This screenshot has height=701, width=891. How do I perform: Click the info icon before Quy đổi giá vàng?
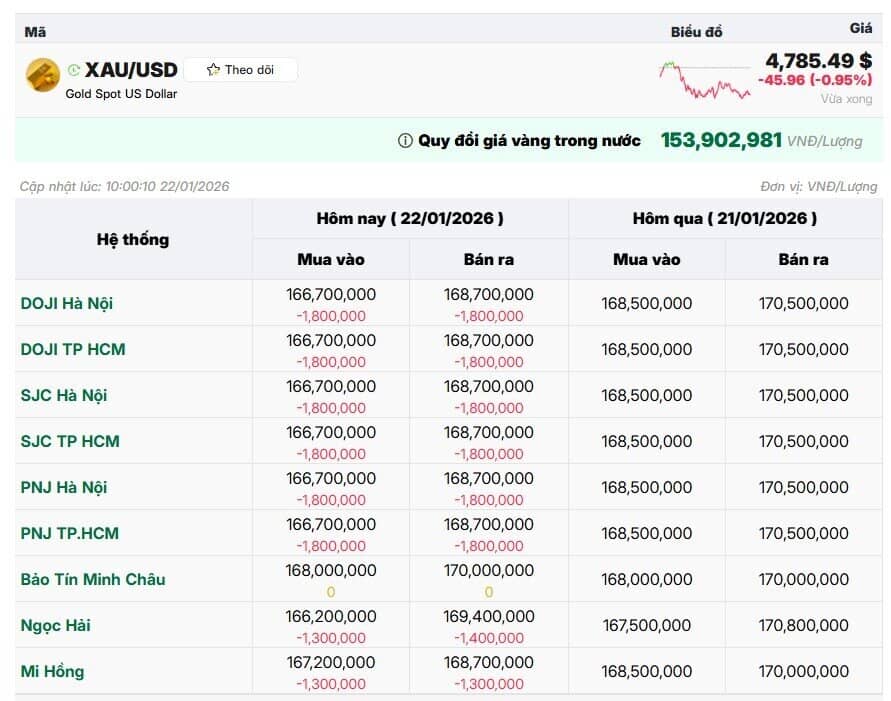[405, 140]
